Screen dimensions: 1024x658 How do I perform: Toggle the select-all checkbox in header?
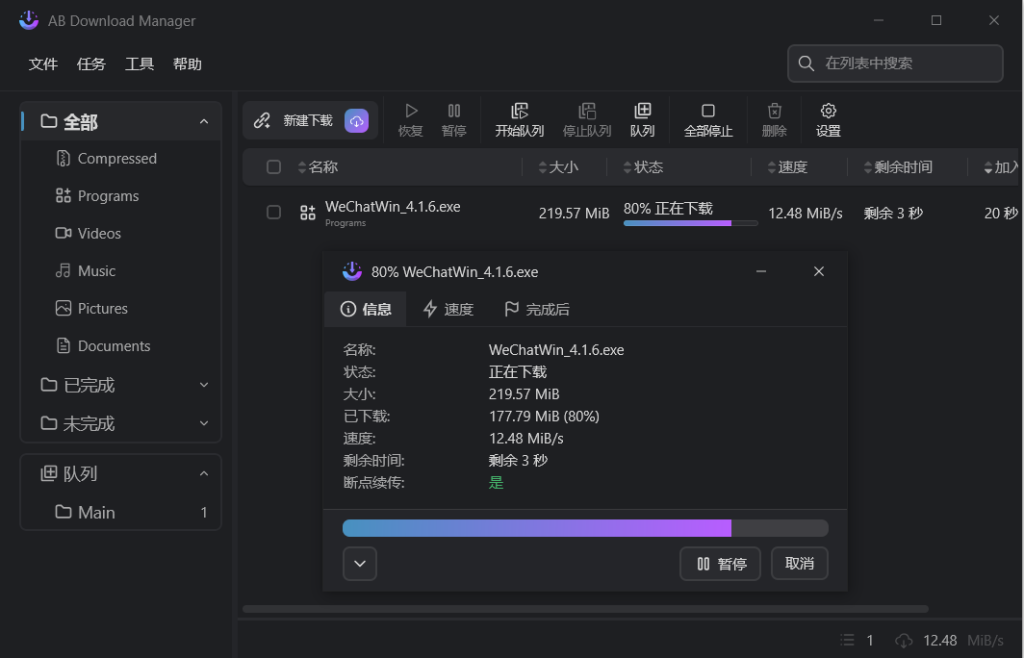274,167
